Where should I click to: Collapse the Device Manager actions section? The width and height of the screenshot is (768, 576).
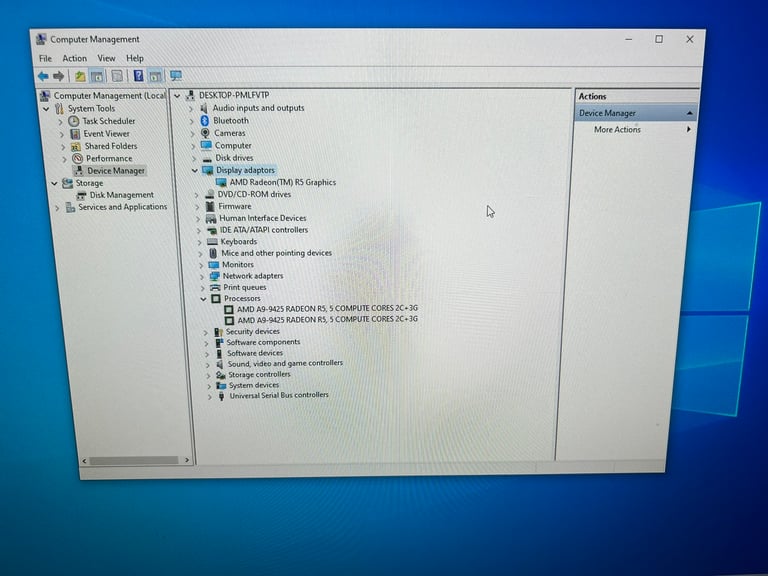tap(689, 113)
